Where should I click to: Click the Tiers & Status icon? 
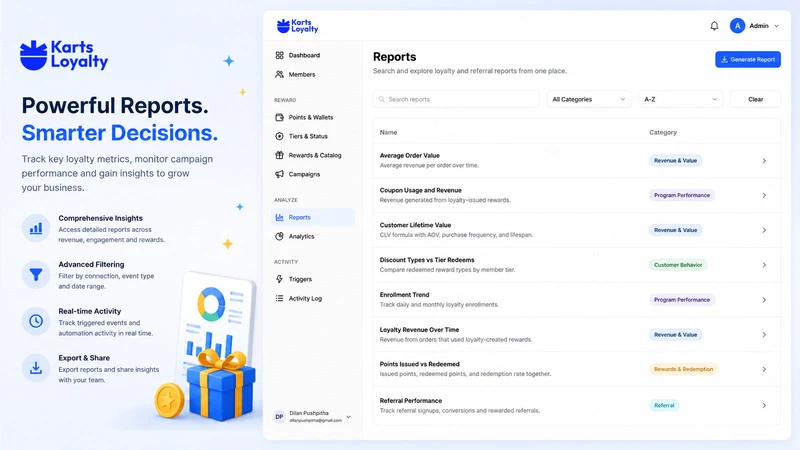pyautogui.click(x=280, y=136)
